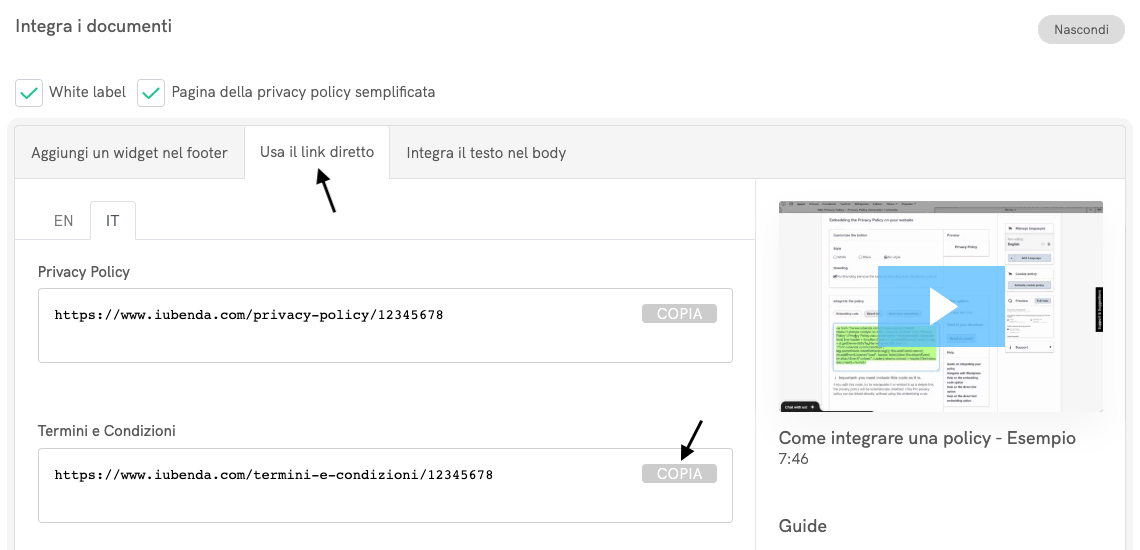Image resolution: width=1140 pixels, height=550 pixels.
Task: Click the Integra i documenti heading
Action: [93, 26]
